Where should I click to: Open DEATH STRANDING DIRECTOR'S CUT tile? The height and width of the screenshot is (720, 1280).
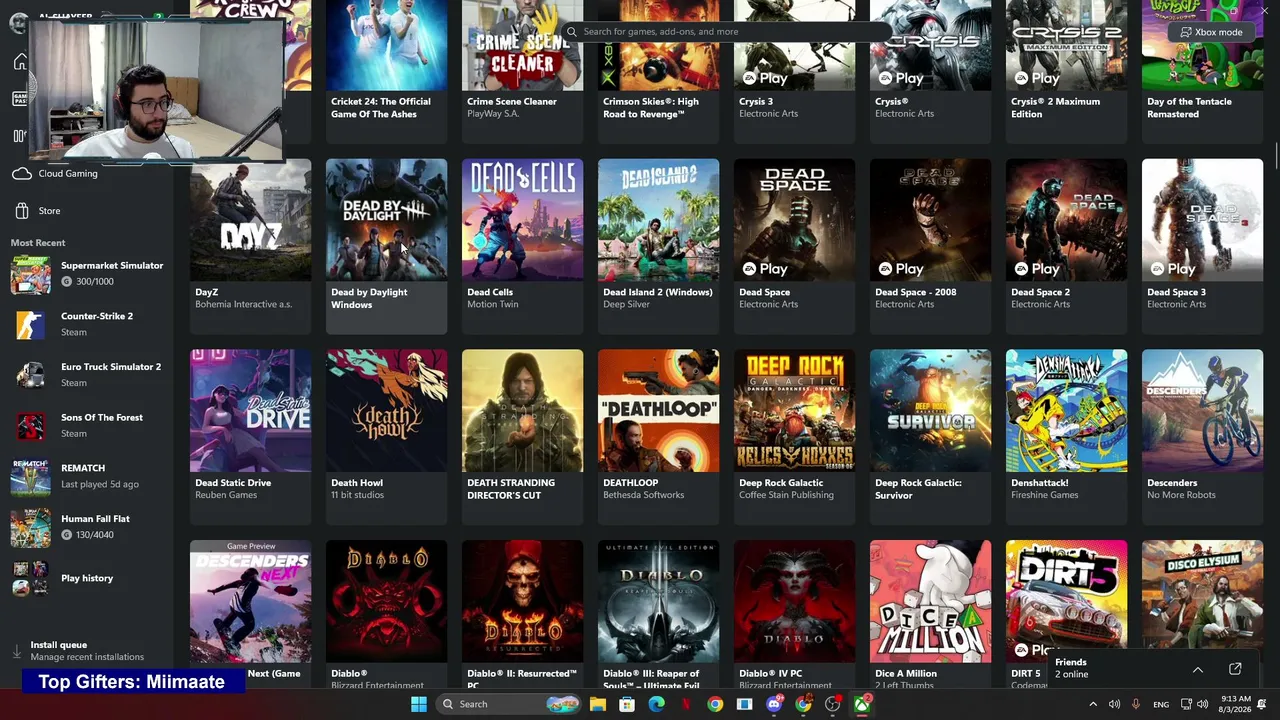coord(522,437)
